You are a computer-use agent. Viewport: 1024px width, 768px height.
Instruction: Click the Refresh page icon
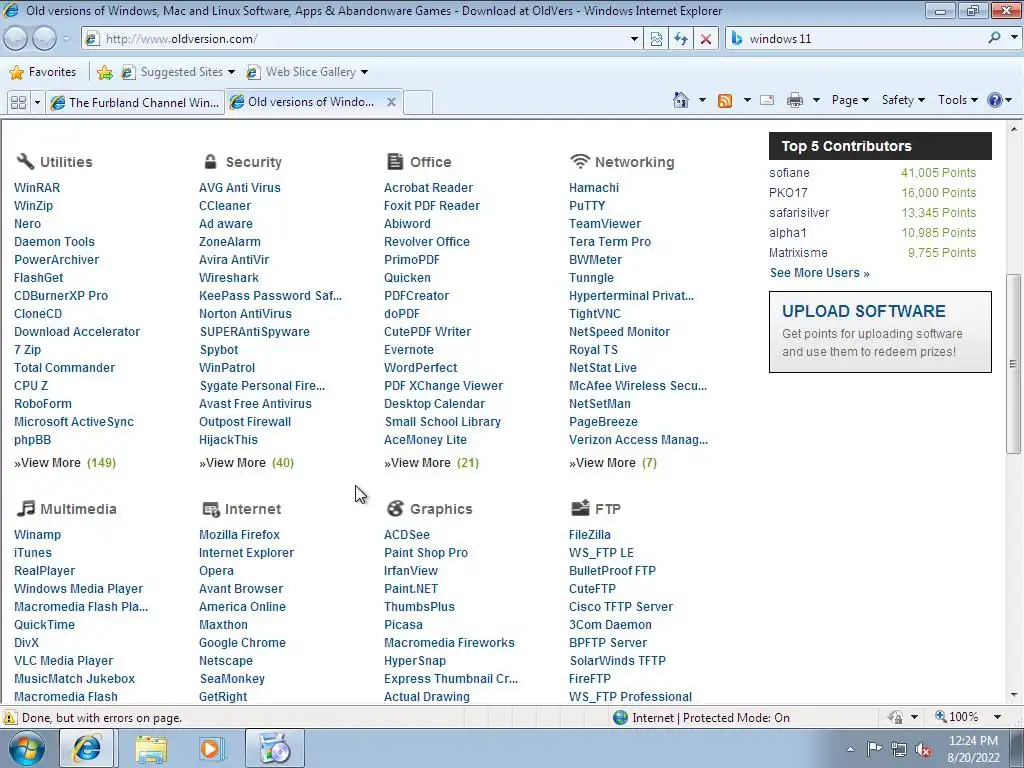(x=680, y=39)
